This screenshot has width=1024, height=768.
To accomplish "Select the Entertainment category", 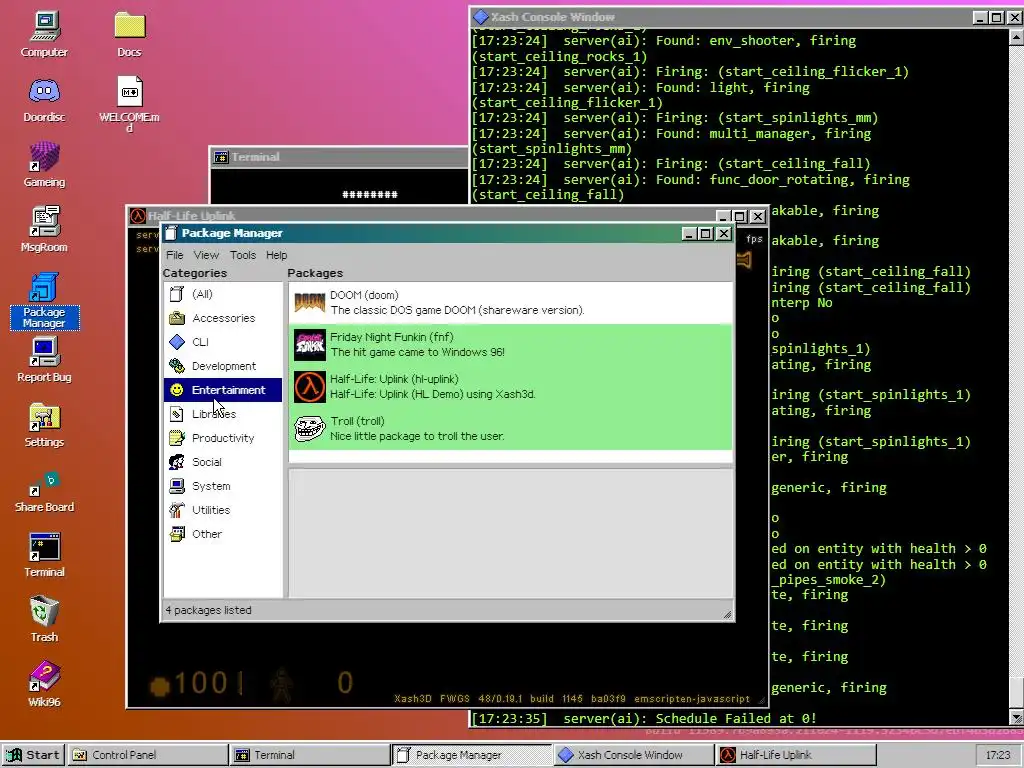I will tap(223, 390).
